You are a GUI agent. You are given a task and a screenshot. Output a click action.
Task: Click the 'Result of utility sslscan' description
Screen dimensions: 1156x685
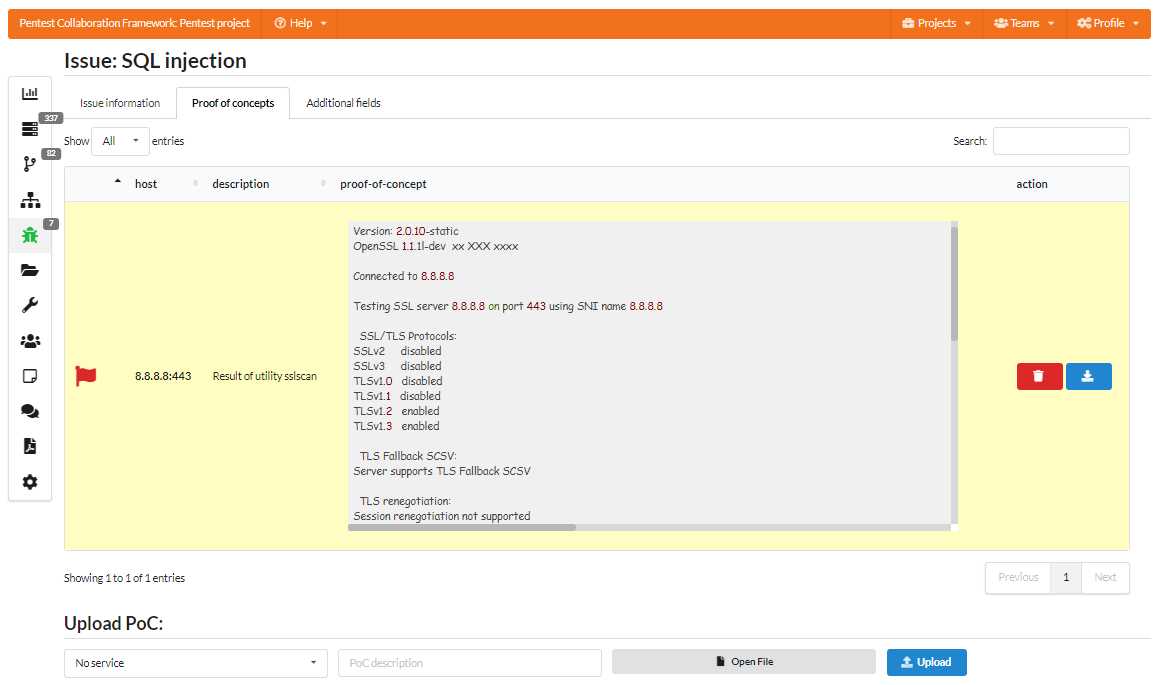(x=265, y=376)
